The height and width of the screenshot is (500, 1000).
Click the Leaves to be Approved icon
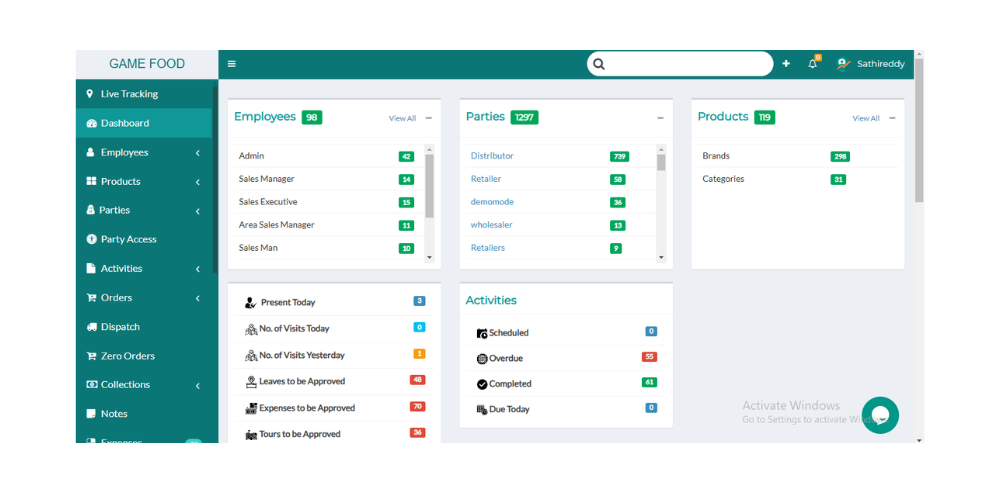click(x=251, y=381)
